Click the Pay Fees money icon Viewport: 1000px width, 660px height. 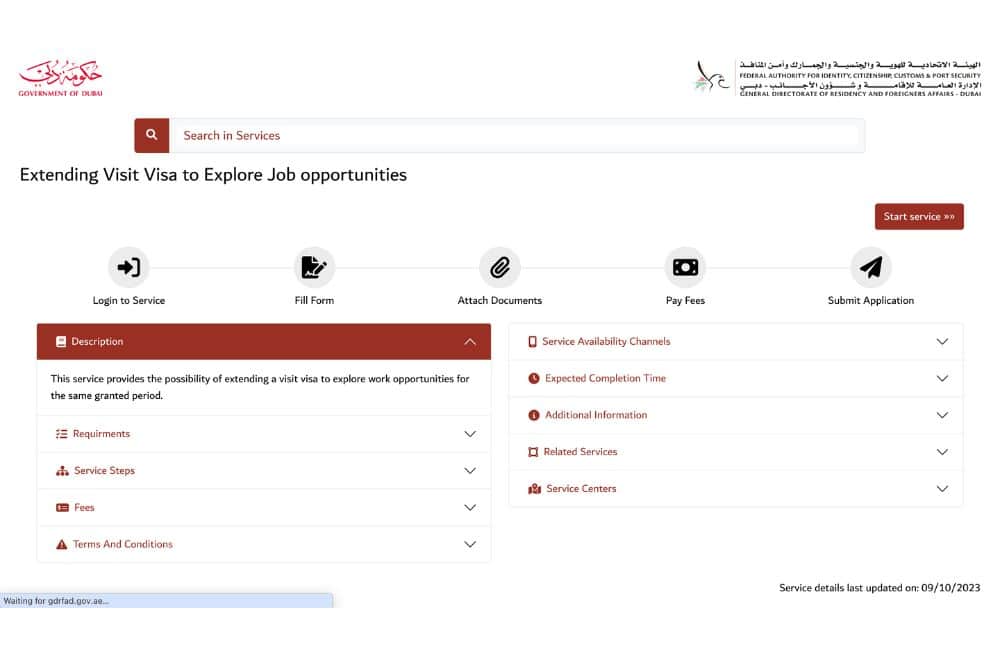[x=685, y=266]
